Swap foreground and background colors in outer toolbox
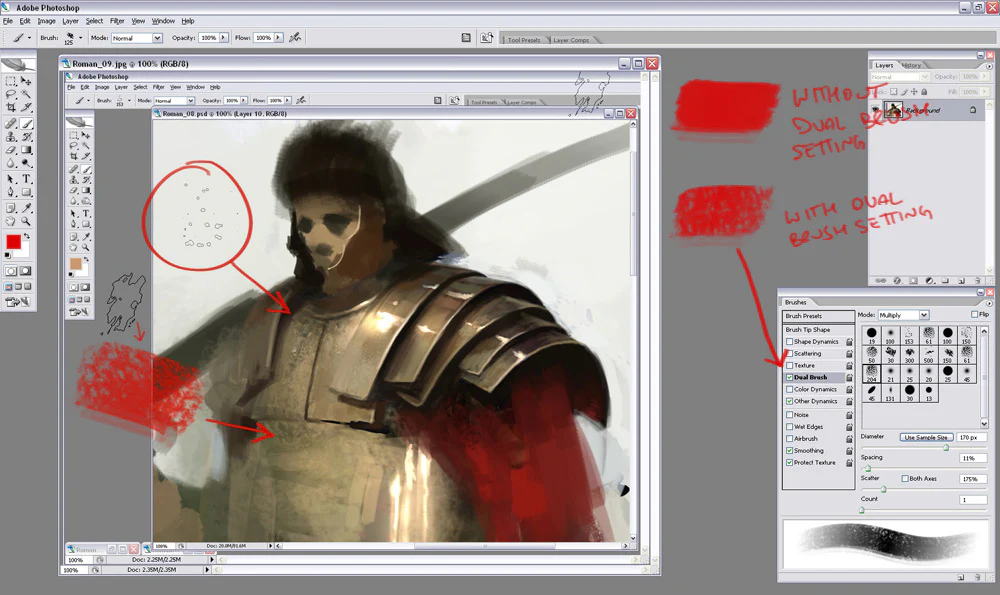This screenshot has width=1000, height=595. click(x=27, y=236)
